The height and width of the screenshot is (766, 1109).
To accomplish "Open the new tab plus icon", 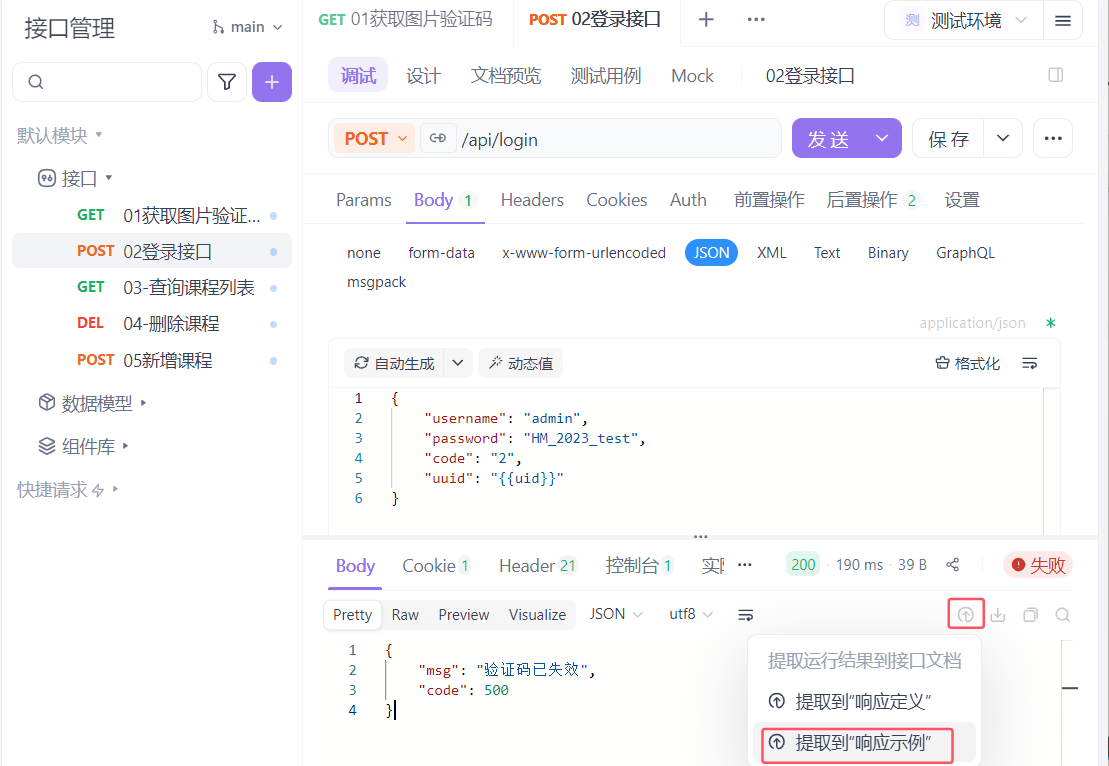I will click(x=706, y=19).
